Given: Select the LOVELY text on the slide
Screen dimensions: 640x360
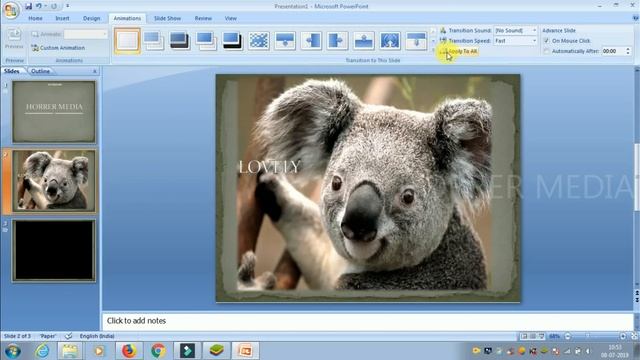Looking at the screenshot, I should click(269, 167).
